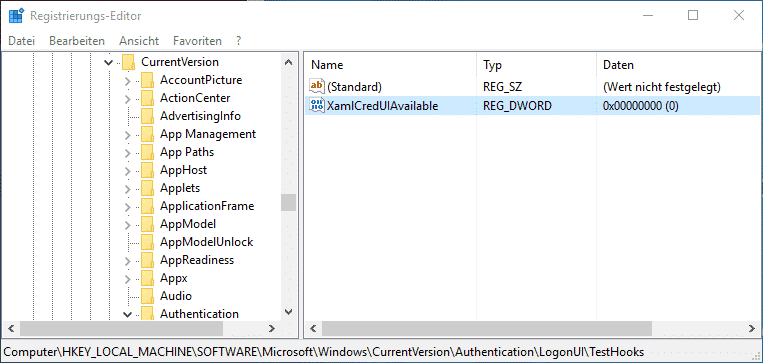Image resolution: width=763 pixels, height=363 pixels.
Task: Click the Audio folder icon
Action: (x=147, y=296)
